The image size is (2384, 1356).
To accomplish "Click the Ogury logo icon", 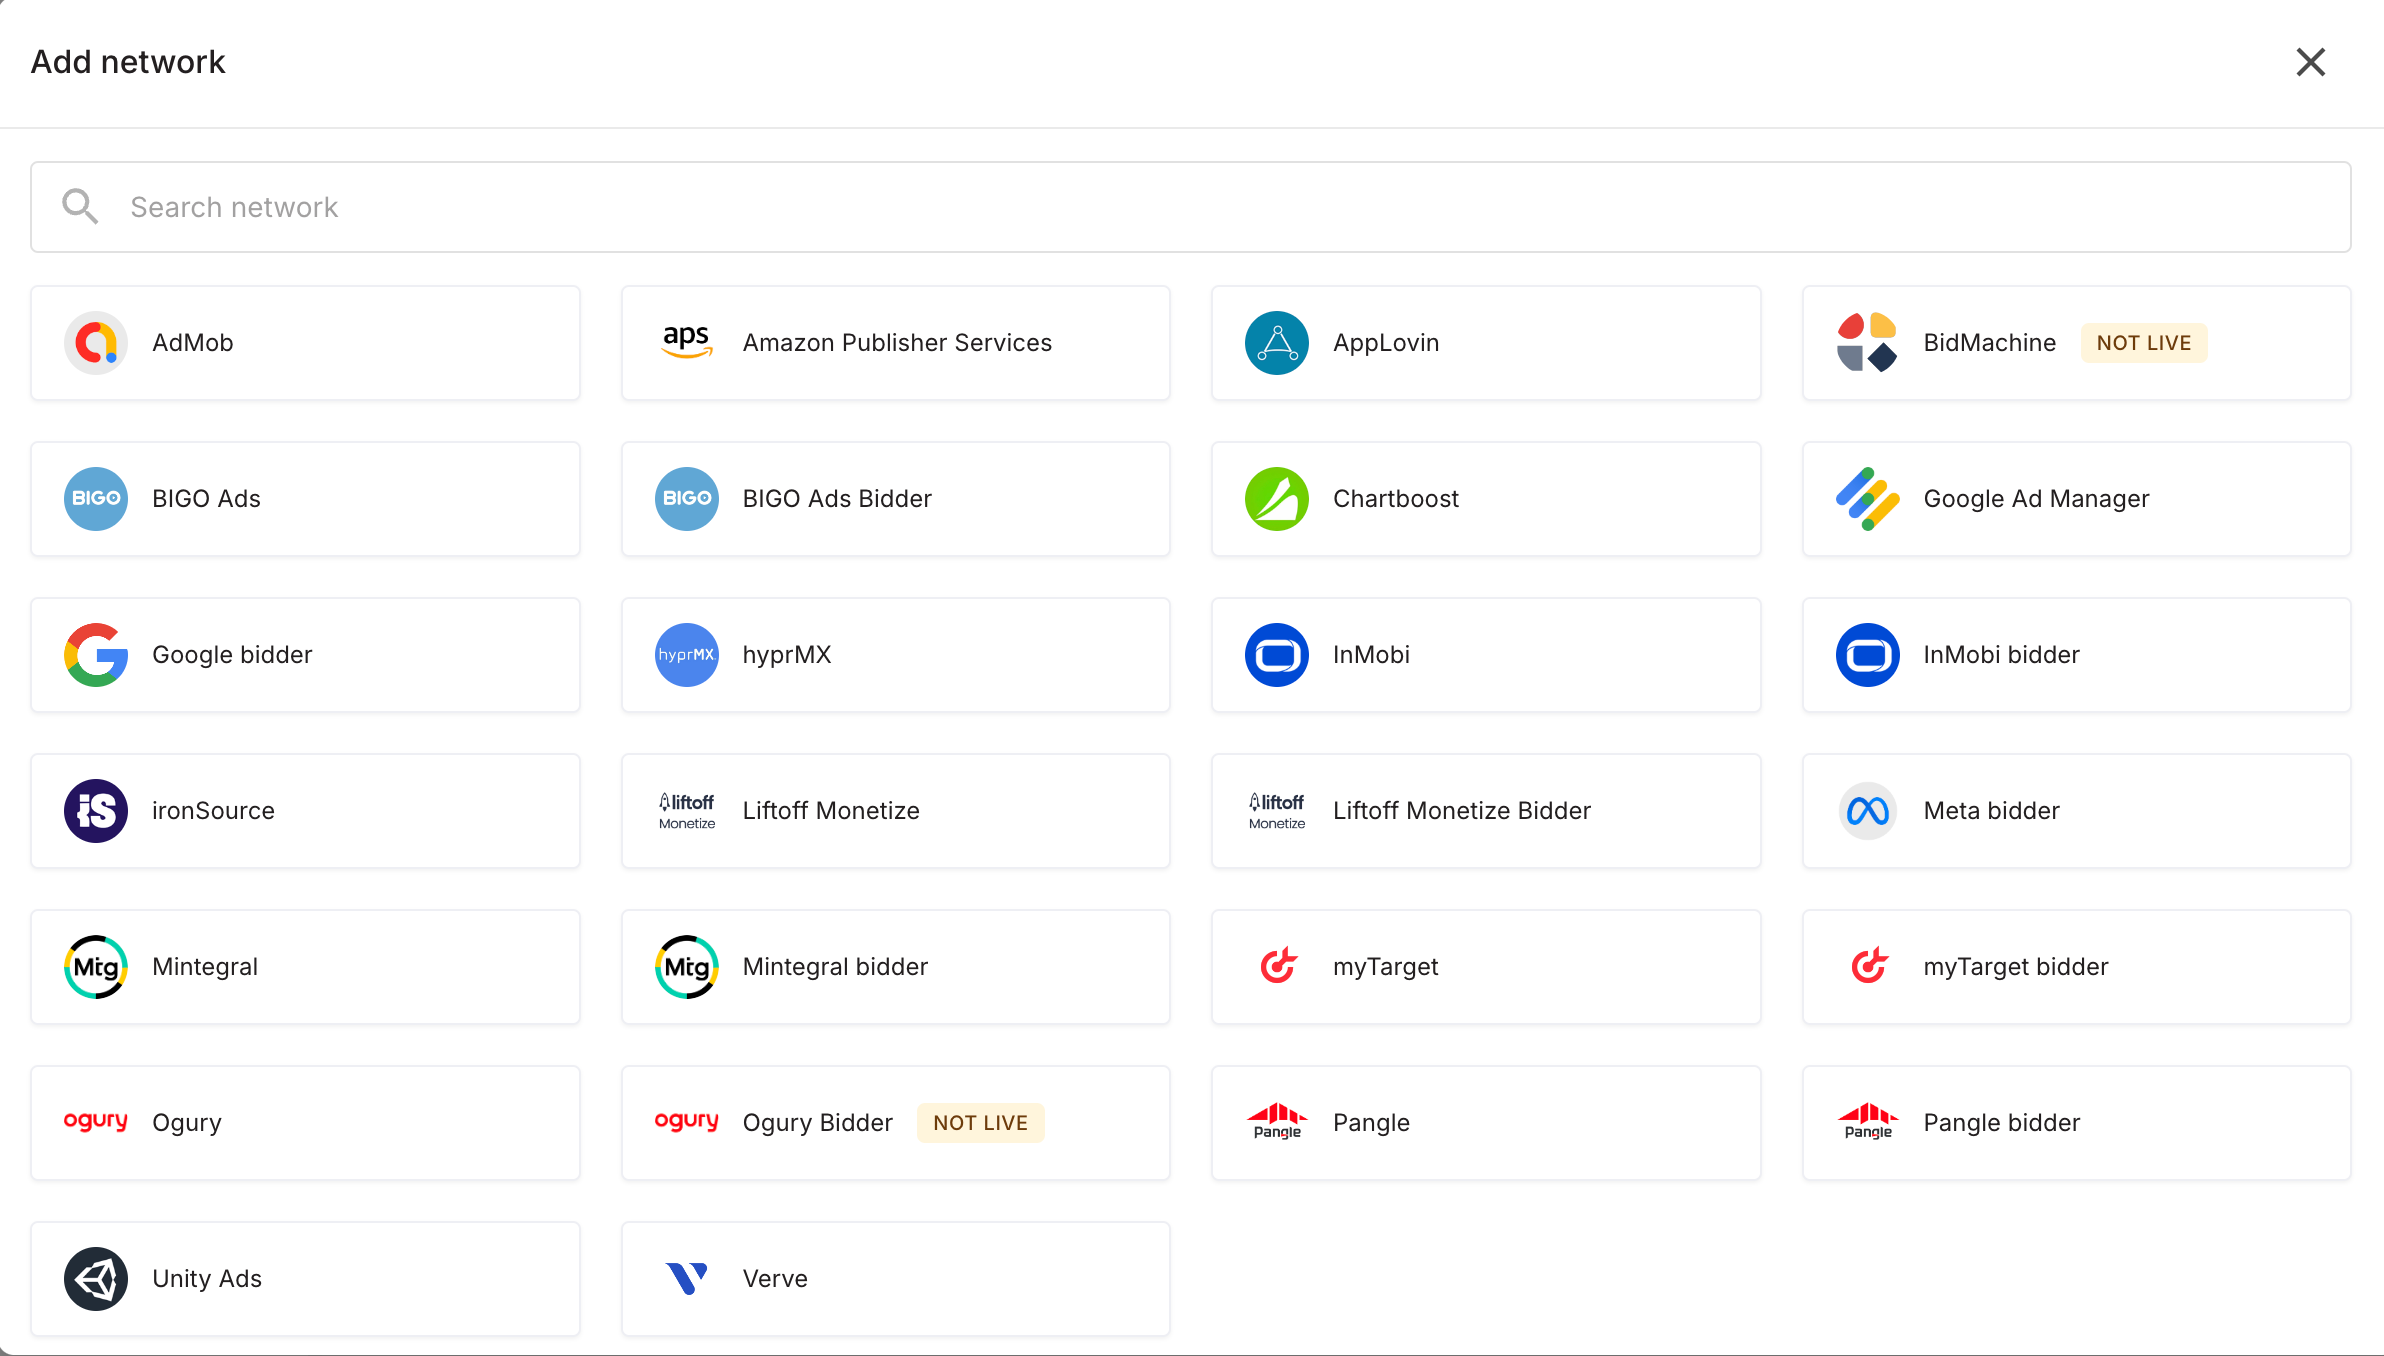I will point(96,1121).
